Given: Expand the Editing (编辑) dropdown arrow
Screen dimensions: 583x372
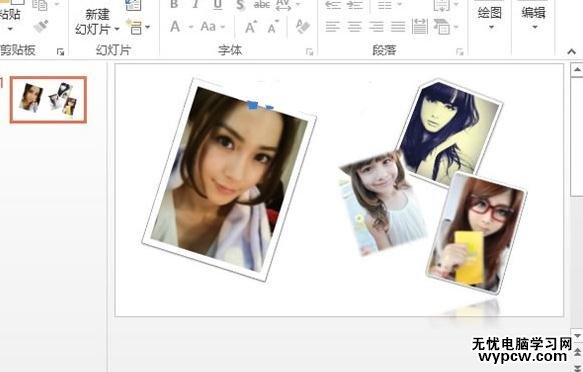Looking at the screenshot, I should (x=535, y=27).
